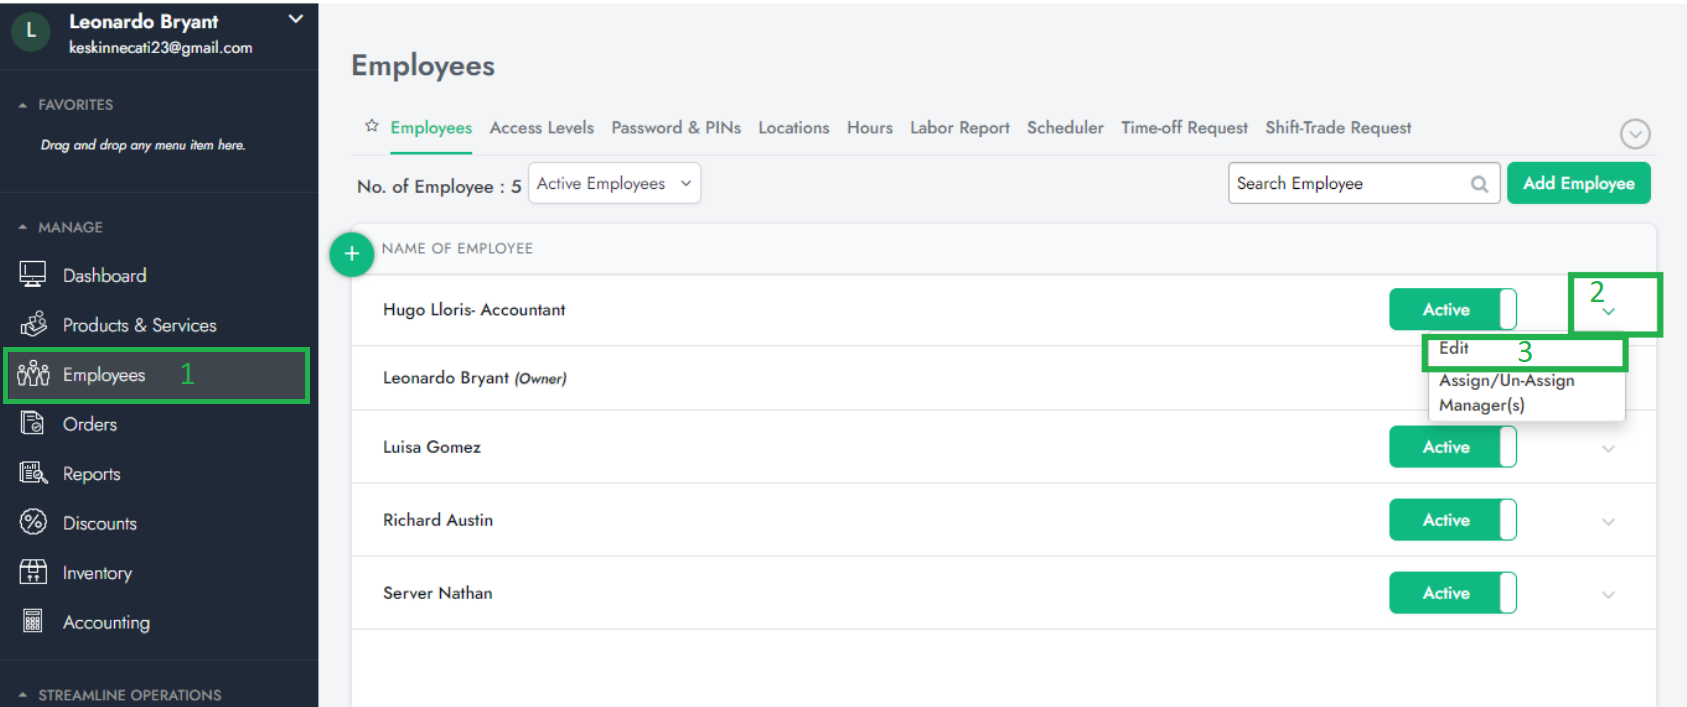Viewport: 1687px width, 707px height.
Task: Expand the Leonardo Bryant account menu
Action: (x=295, y=19)
